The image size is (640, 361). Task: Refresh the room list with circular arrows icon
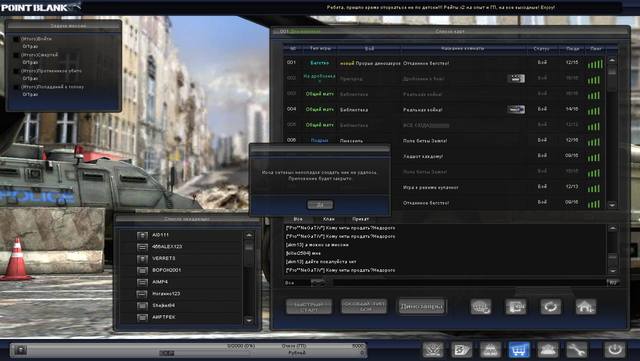(x=551, y=307)
